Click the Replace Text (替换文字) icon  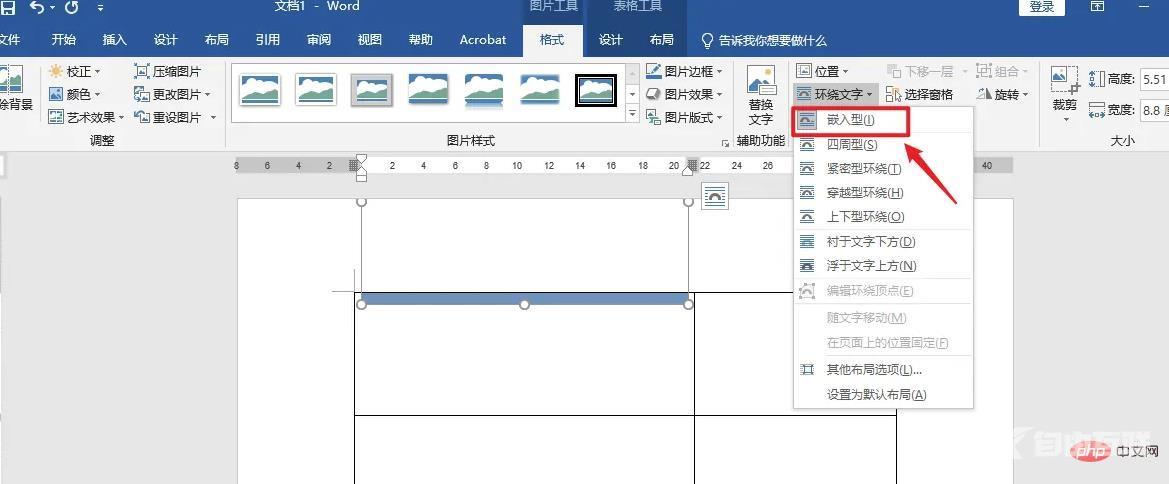coord(761,82)
